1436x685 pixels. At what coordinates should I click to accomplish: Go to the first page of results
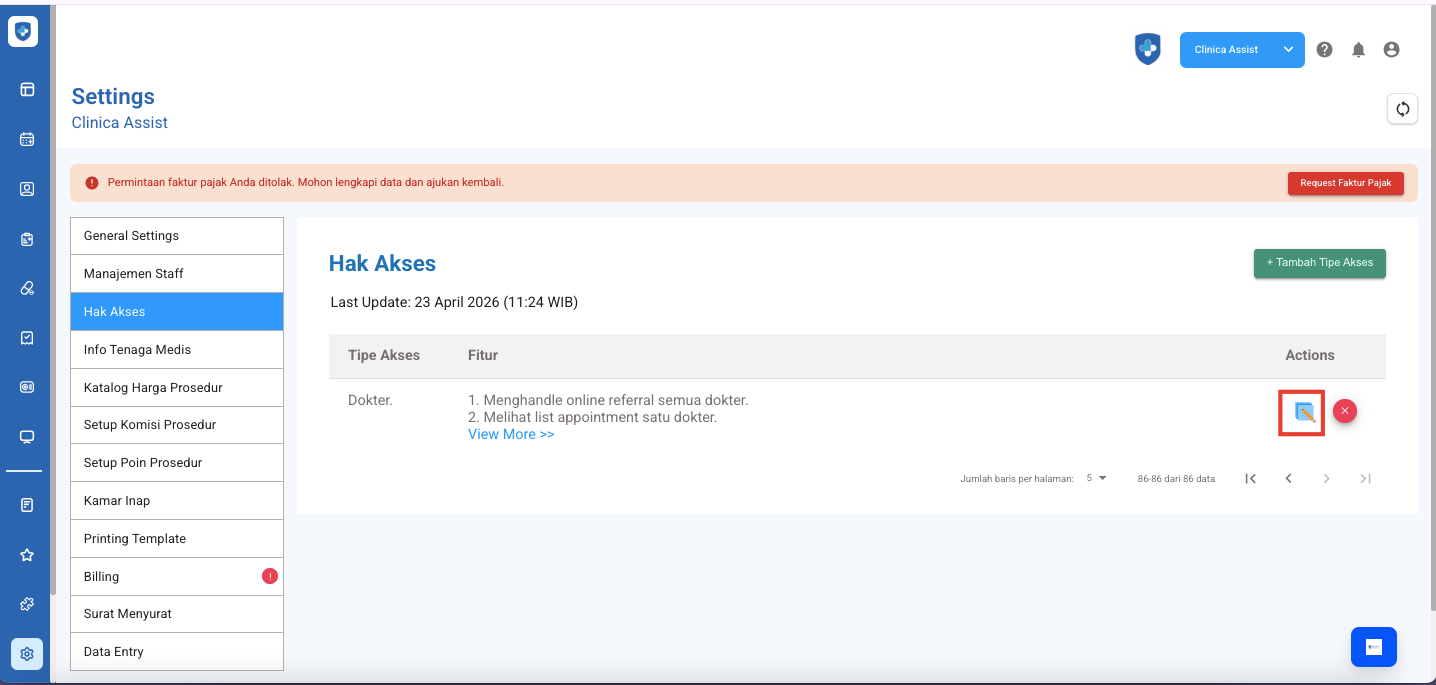(x=1250, y=479)
